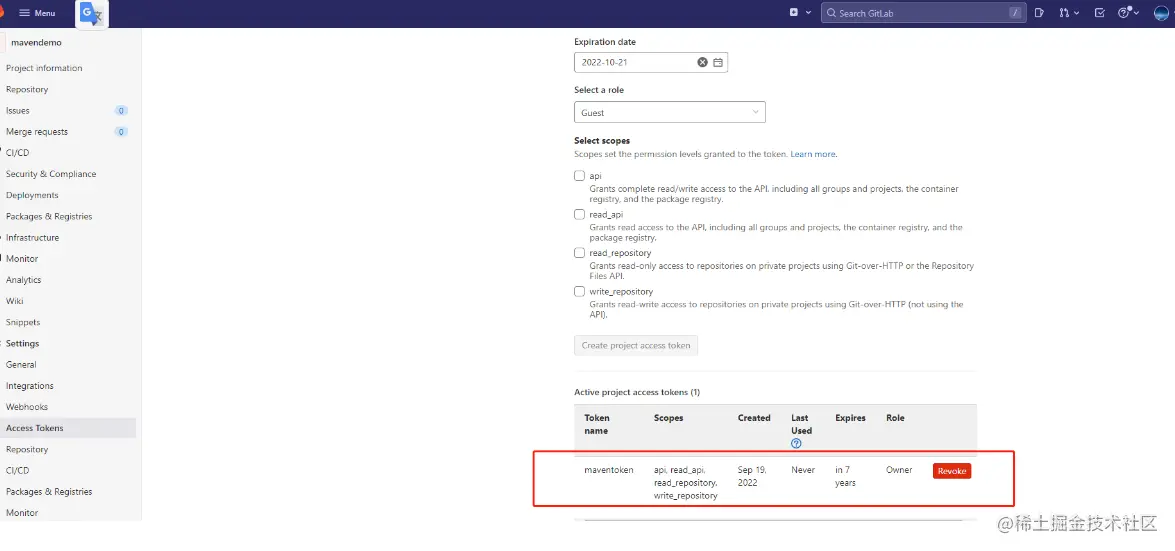Viewport: 1175px width, 551px height.
Task: Enable the api scope checkbox
Action: [579, 175]
